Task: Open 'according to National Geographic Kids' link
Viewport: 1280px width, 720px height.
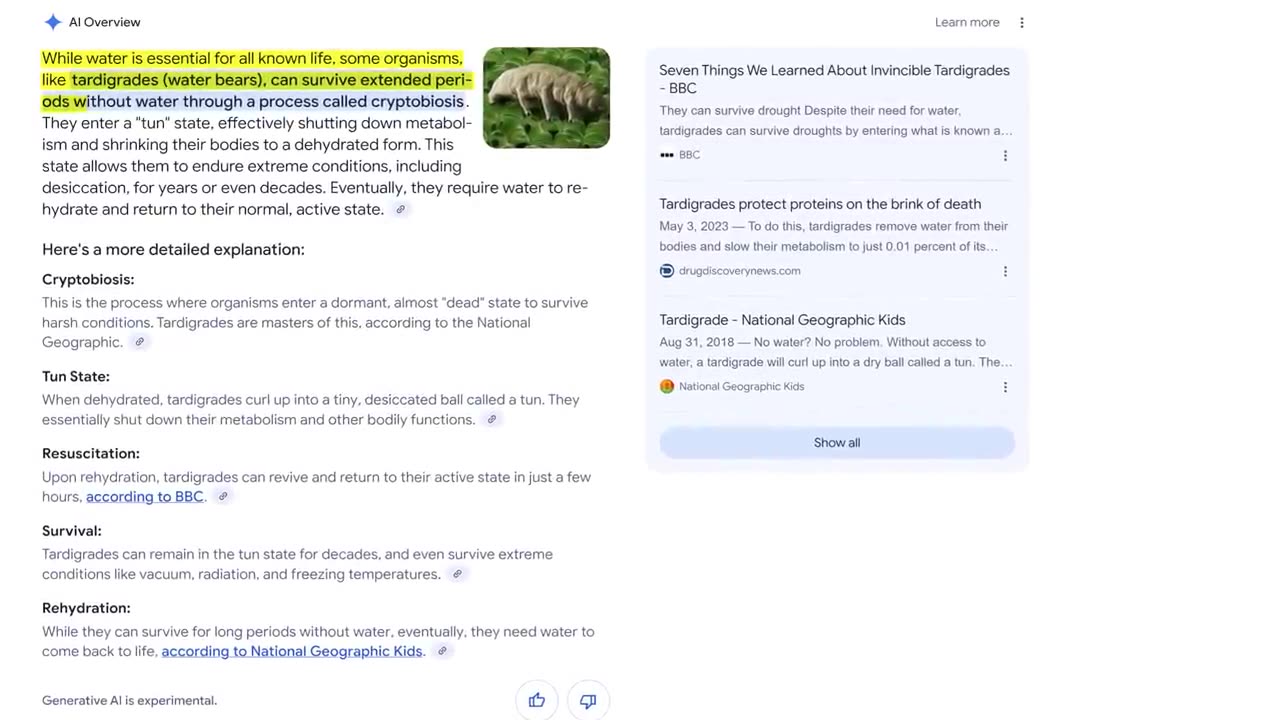Action: pyautogui.click(x=292, y=651)
